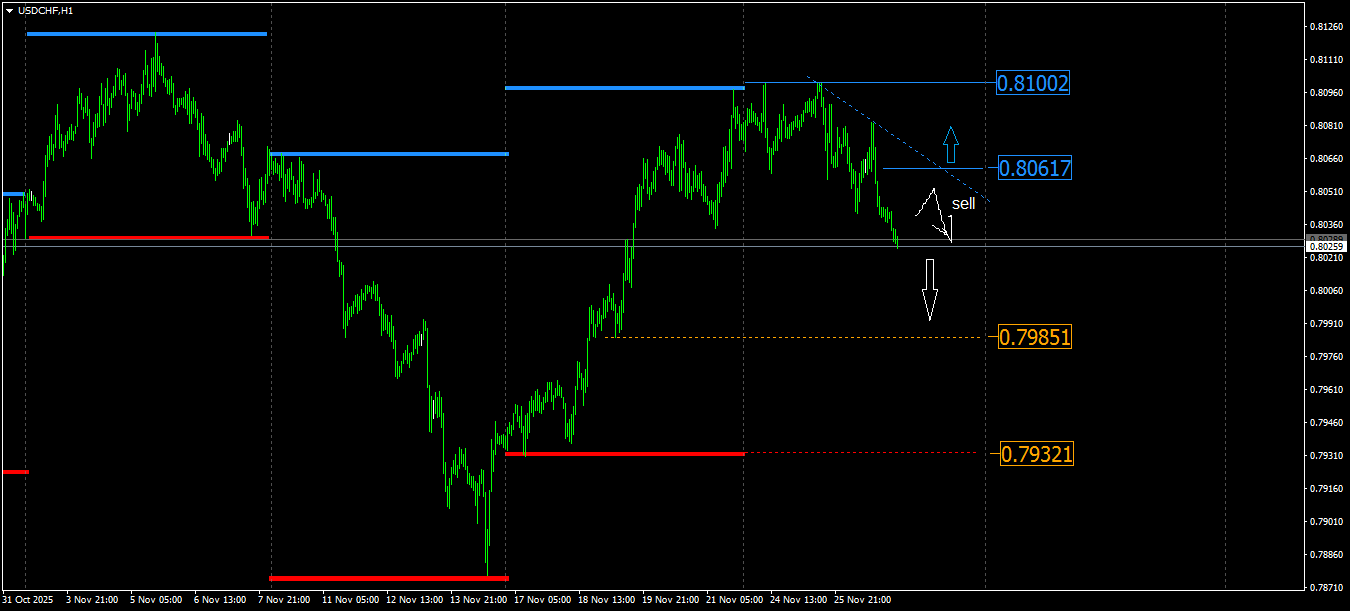Screen dimensions: 1350x611
Task: Select the 0.79851 orange price label
Action: [1035, 337]
